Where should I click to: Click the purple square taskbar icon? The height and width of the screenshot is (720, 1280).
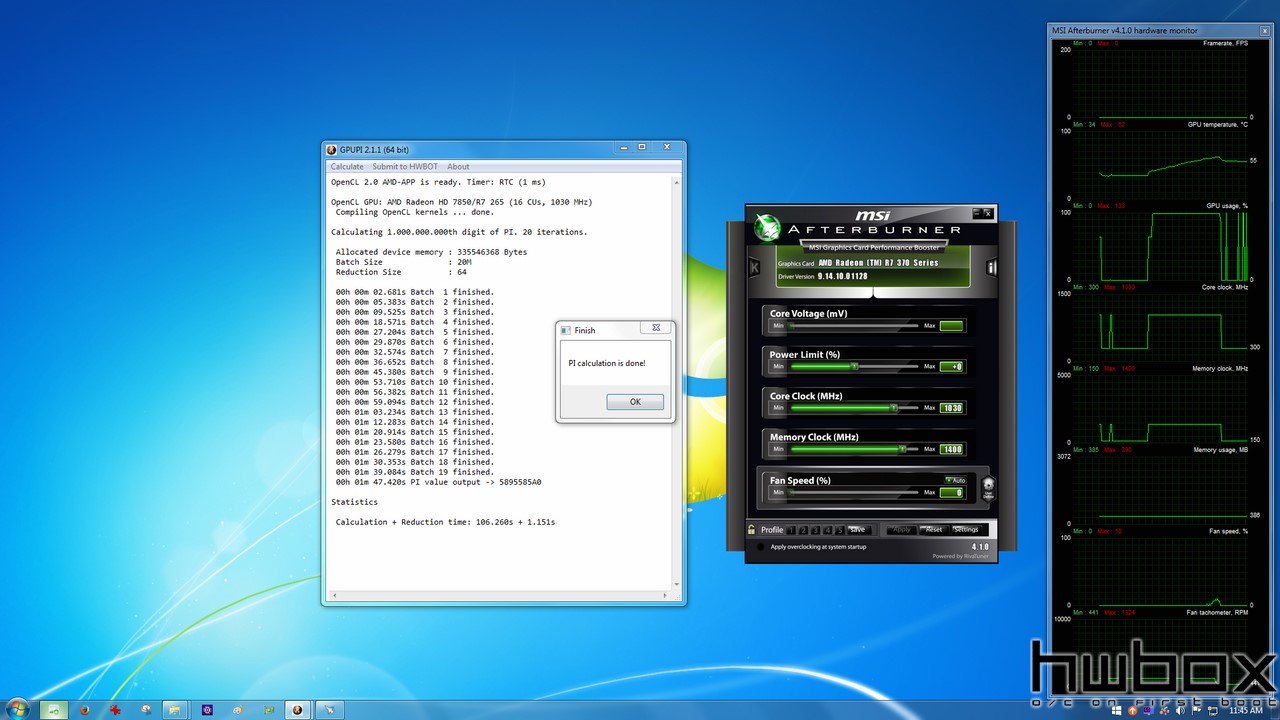[x=207, y=709]
